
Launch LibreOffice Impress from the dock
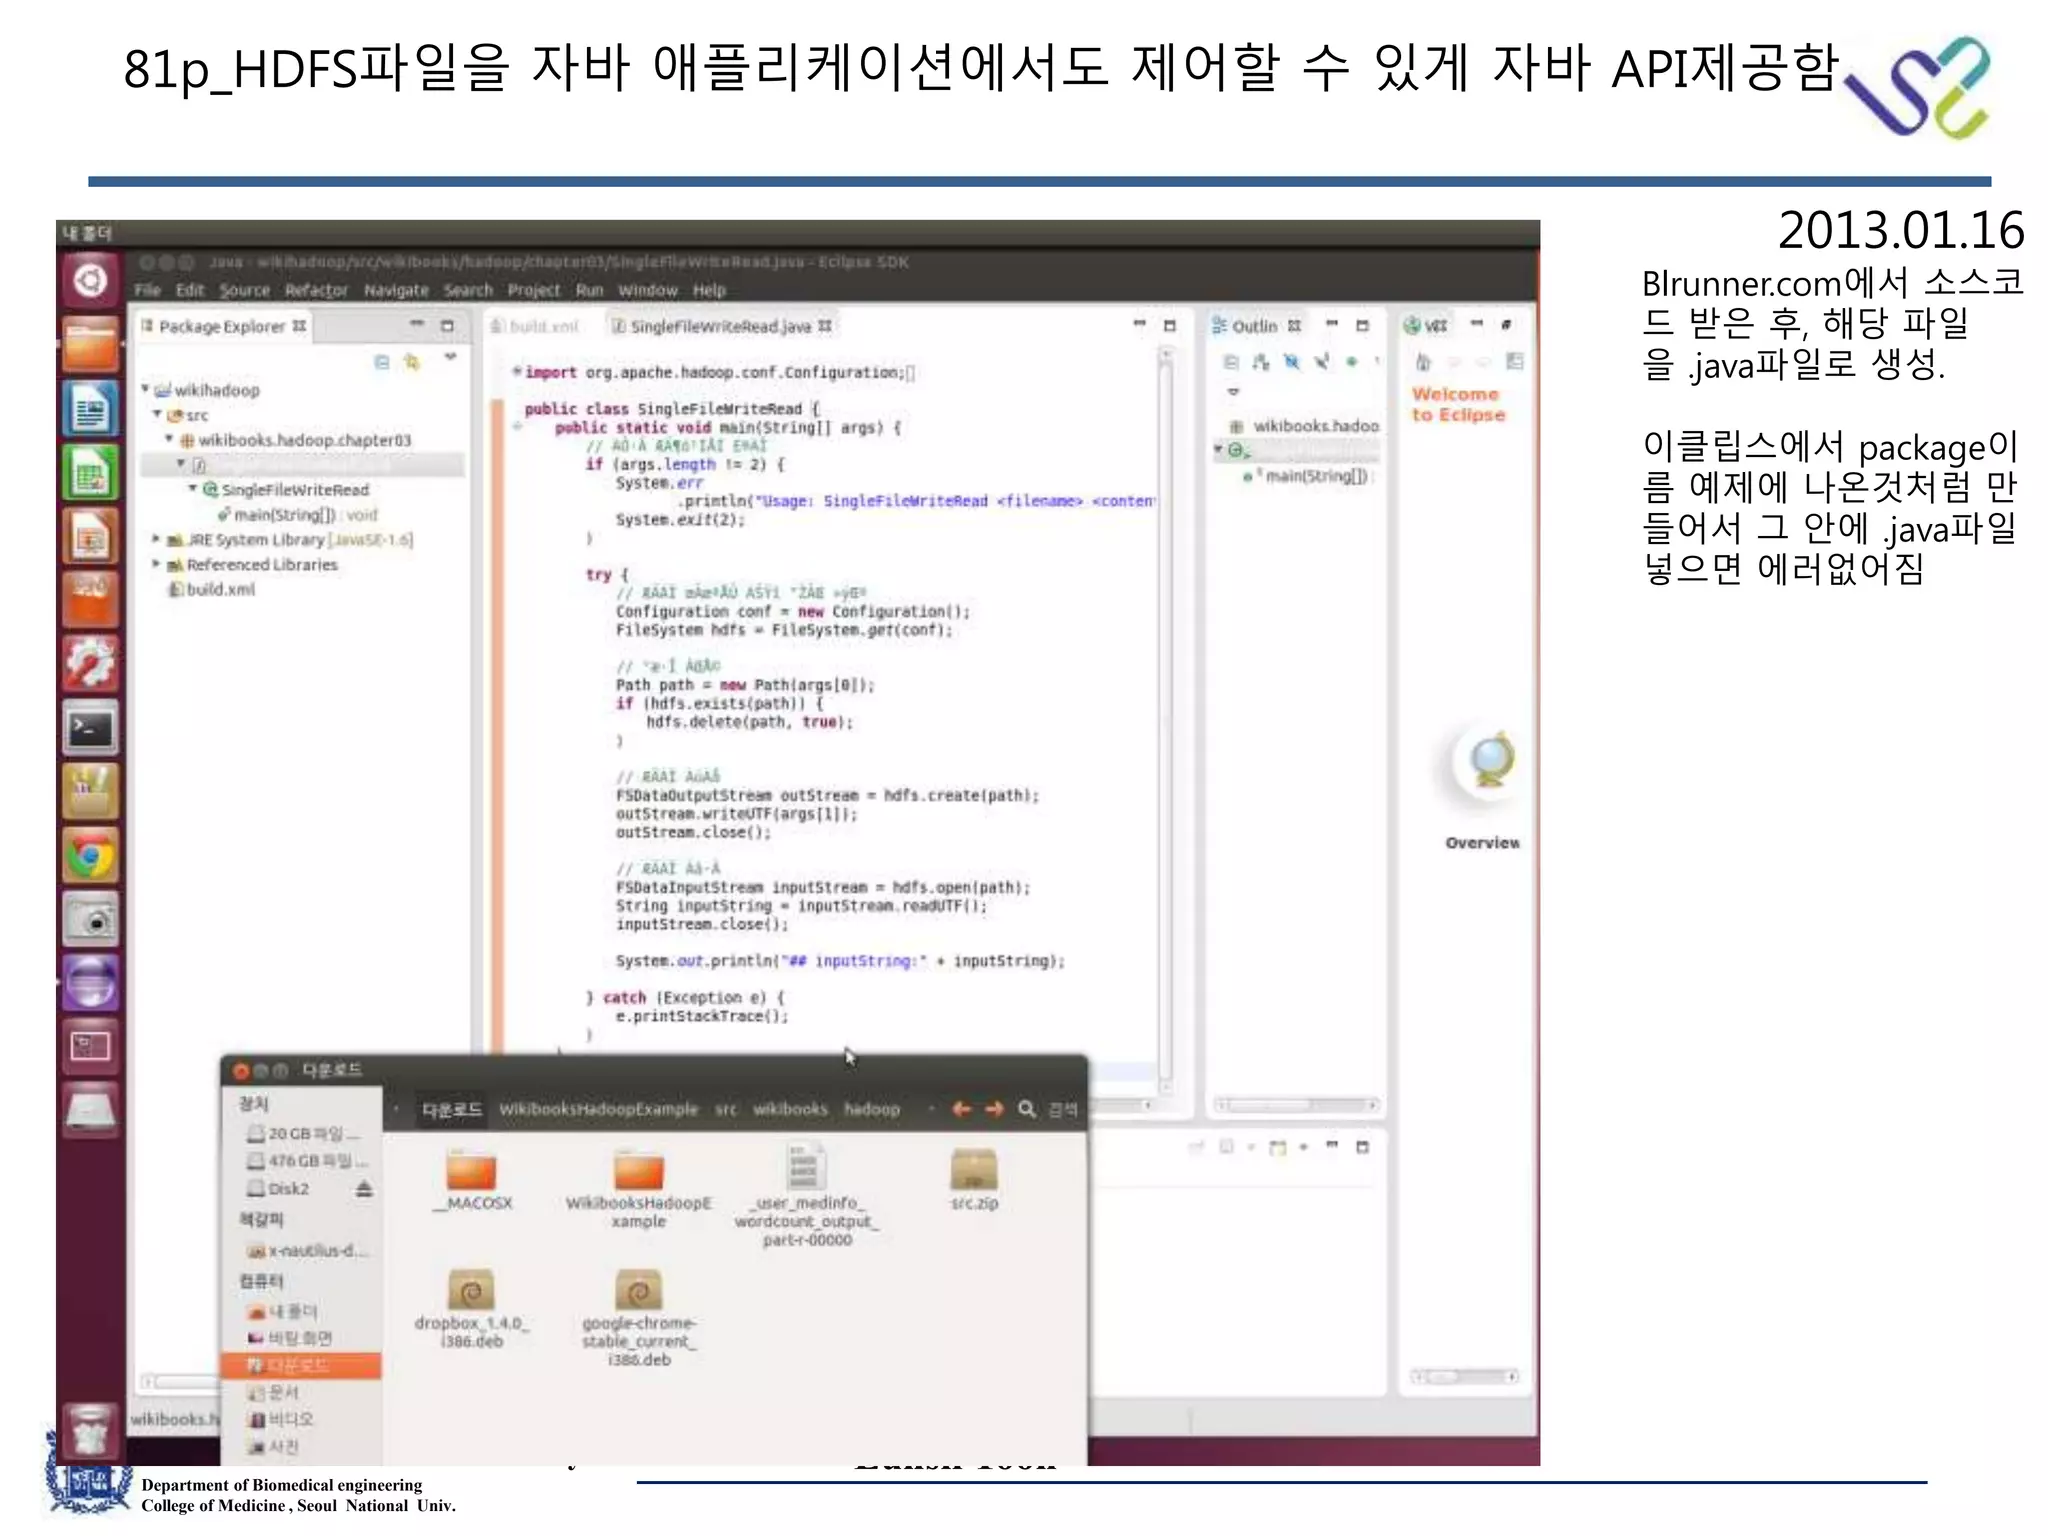click(x=90, y=537)
